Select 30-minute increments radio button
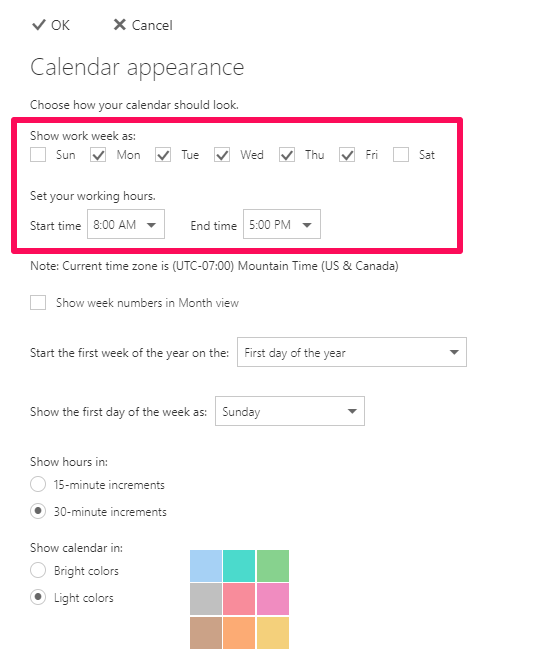Viewport: 538px width, 668px height. point(38,511)
